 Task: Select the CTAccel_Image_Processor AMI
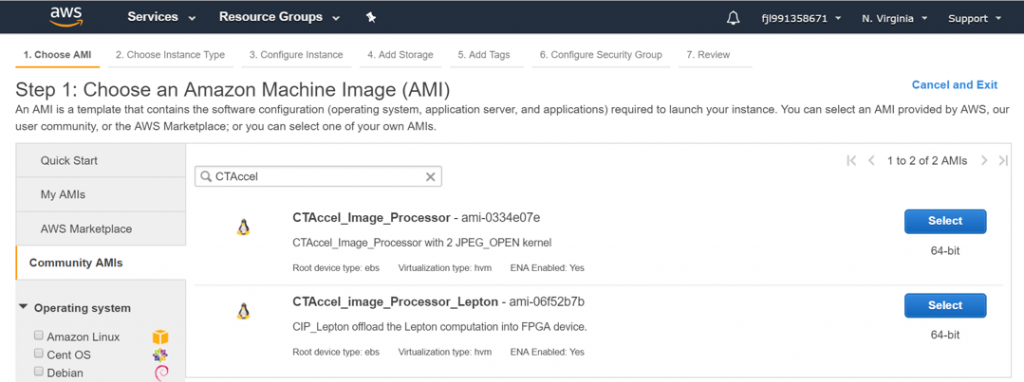[x=945, y=221]
